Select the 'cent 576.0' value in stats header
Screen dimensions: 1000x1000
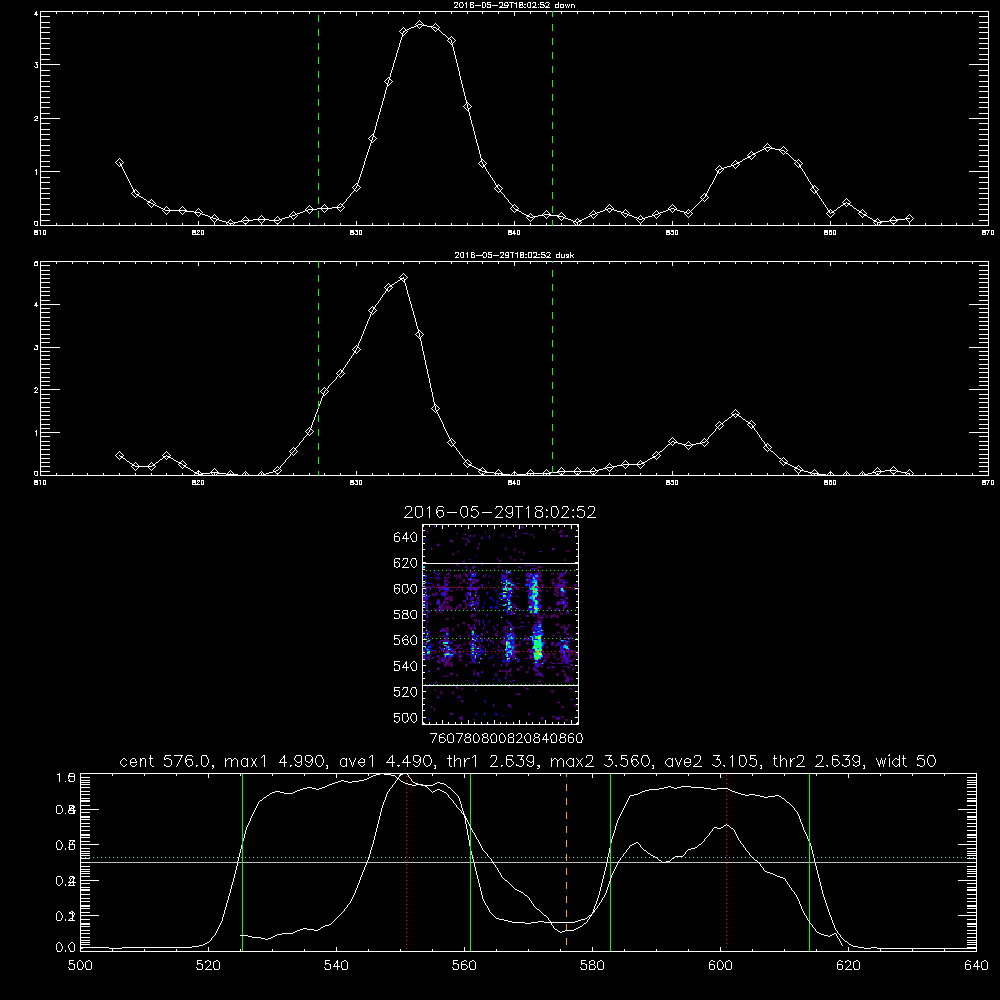[167, 761]
